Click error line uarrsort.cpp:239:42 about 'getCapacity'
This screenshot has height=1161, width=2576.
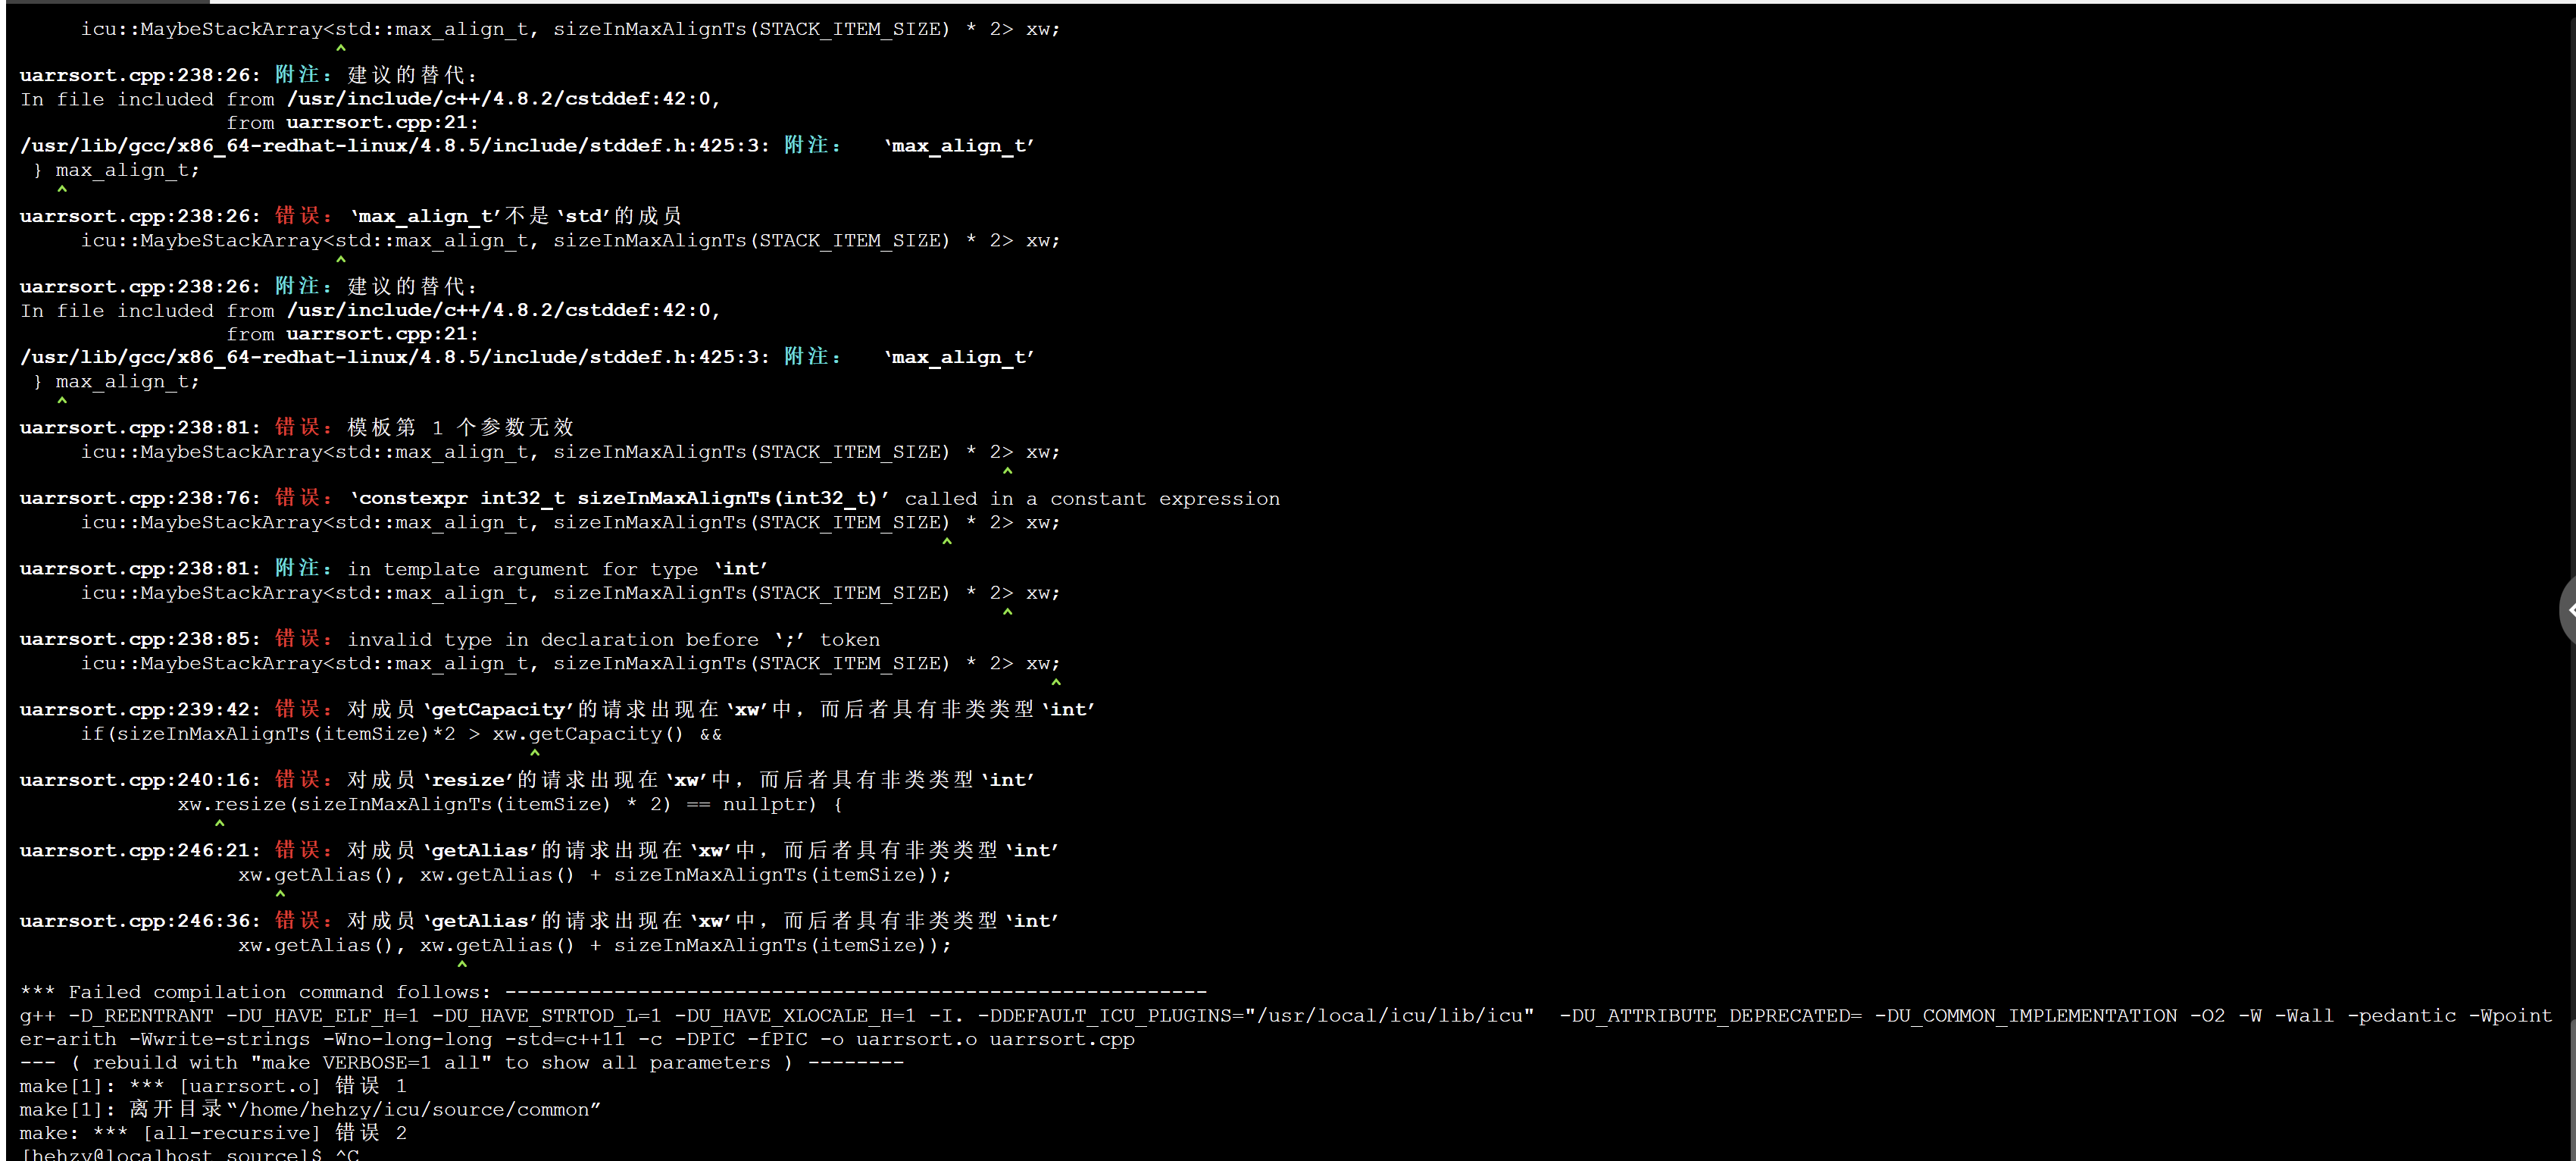click(557, 709)
